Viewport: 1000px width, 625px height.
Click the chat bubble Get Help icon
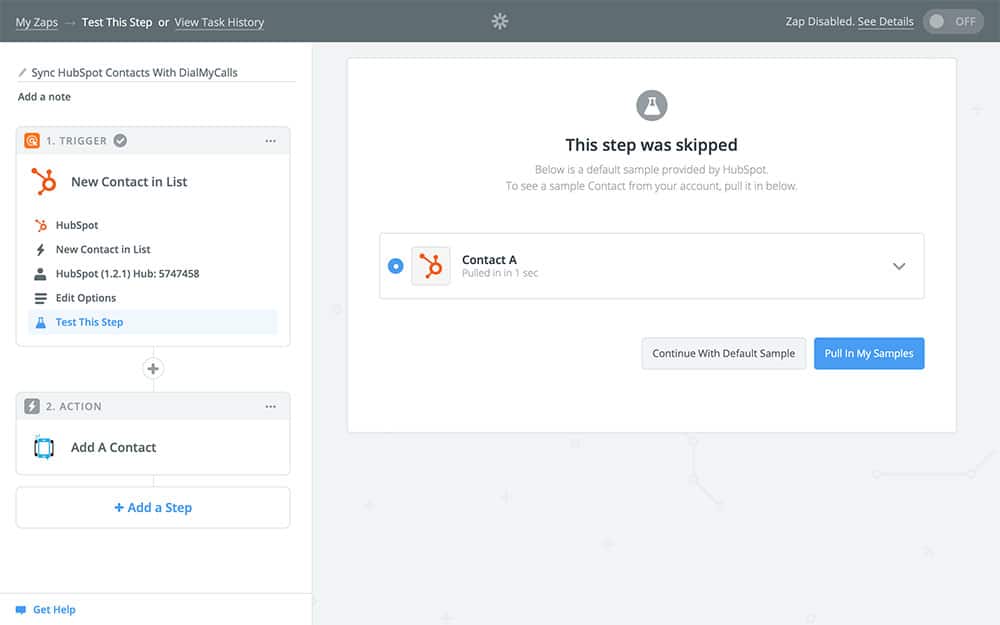[21, 609]
